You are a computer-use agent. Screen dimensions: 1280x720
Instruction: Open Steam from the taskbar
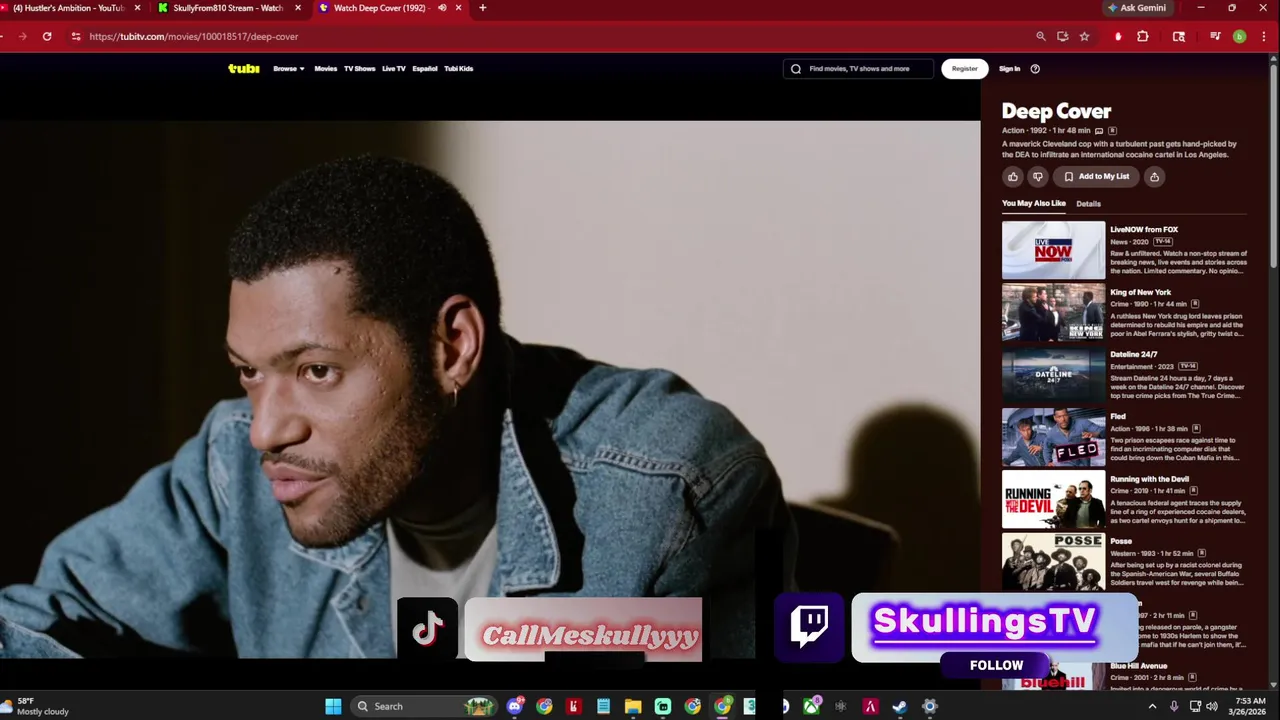[900, 706]
